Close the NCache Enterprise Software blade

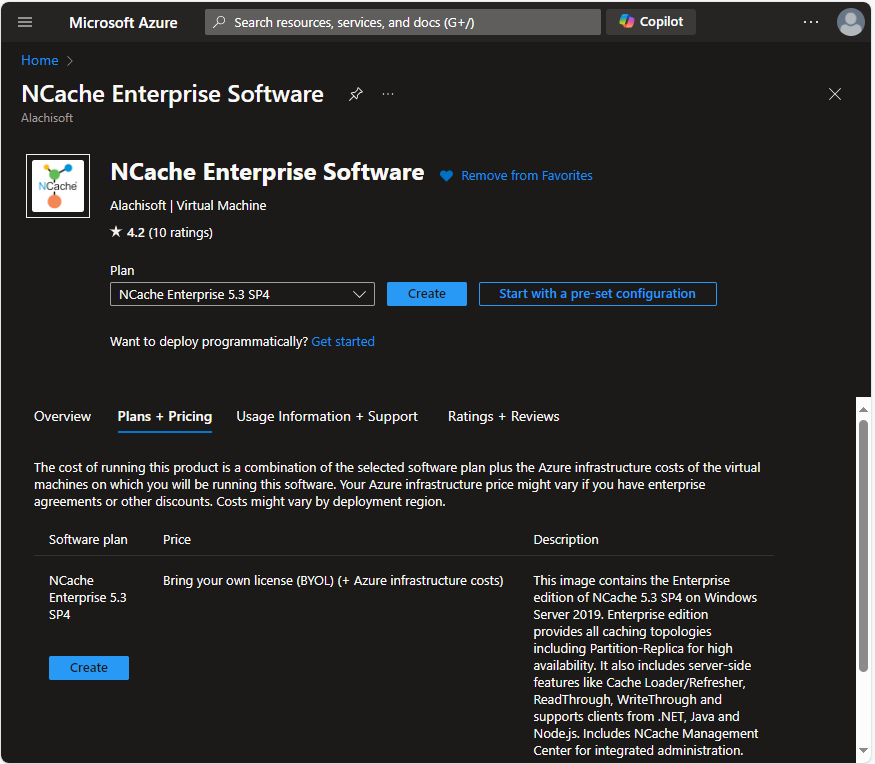click(x=835, y=94)
